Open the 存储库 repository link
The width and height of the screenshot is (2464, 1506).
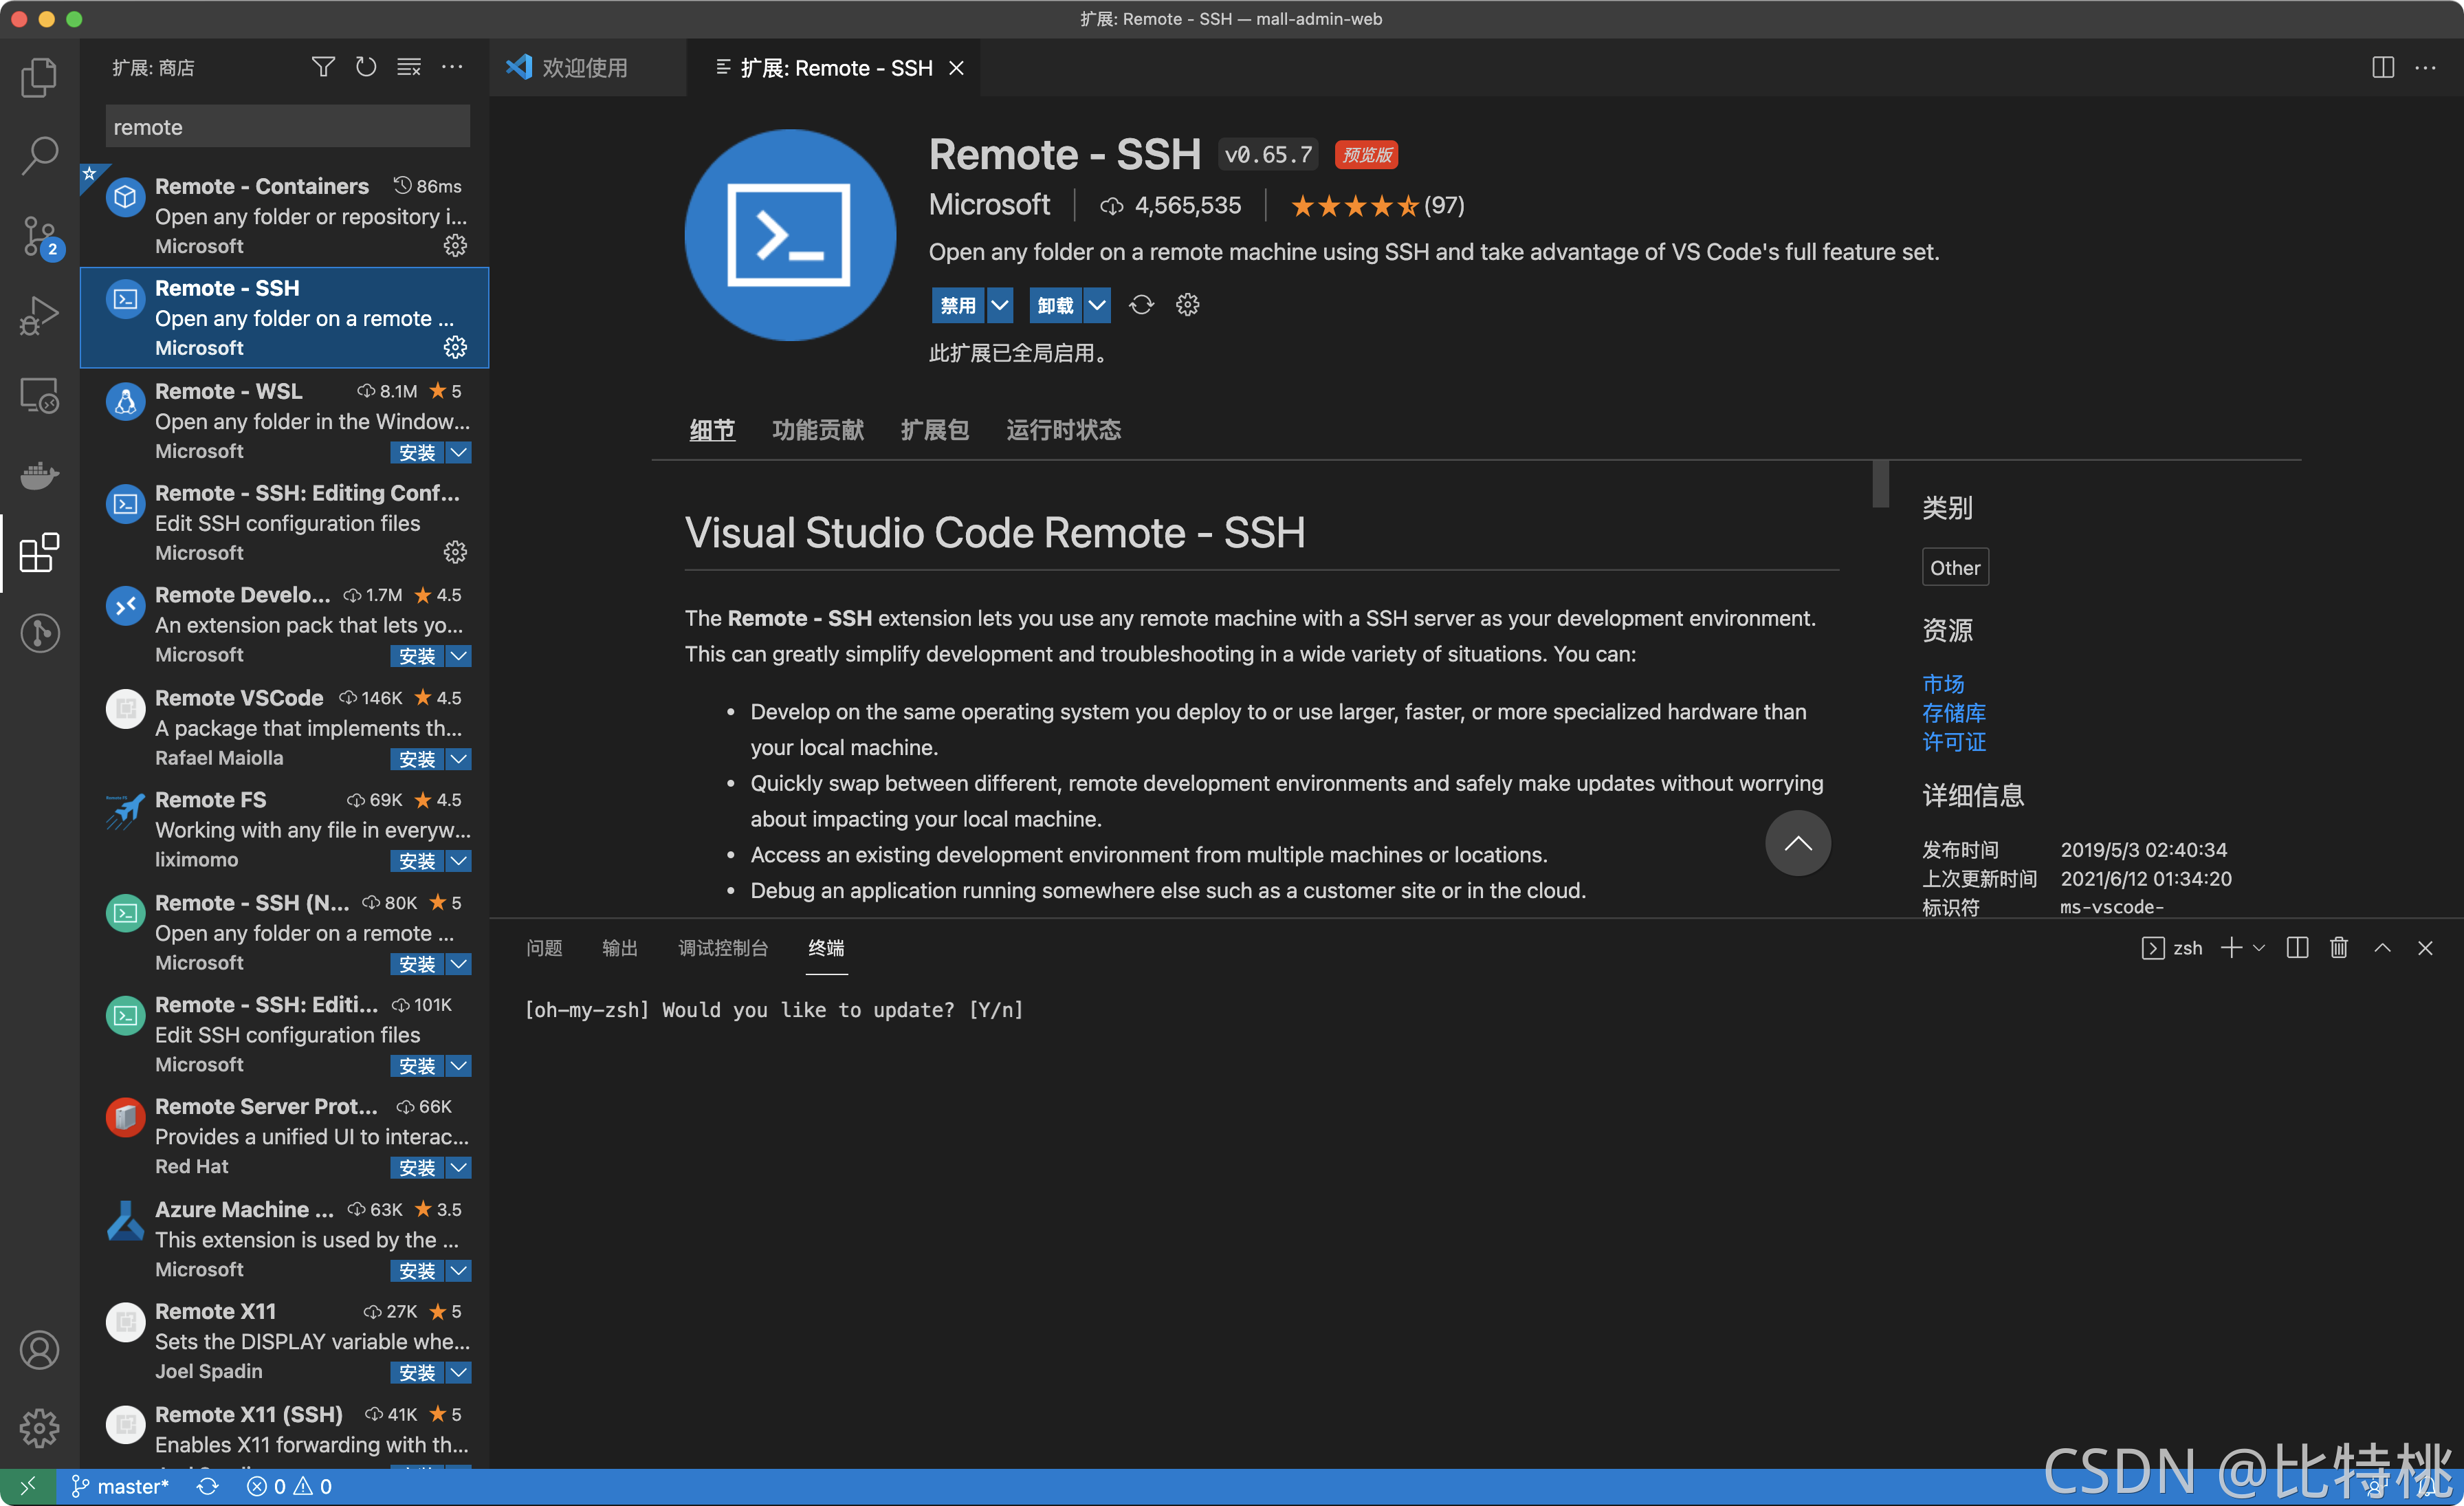[x=1954, y=713]
